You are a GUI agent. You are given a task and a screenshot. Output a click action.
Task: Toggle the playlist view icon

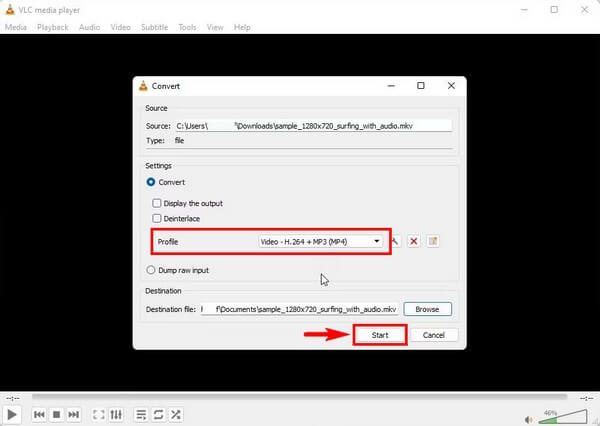coord(141,415)
